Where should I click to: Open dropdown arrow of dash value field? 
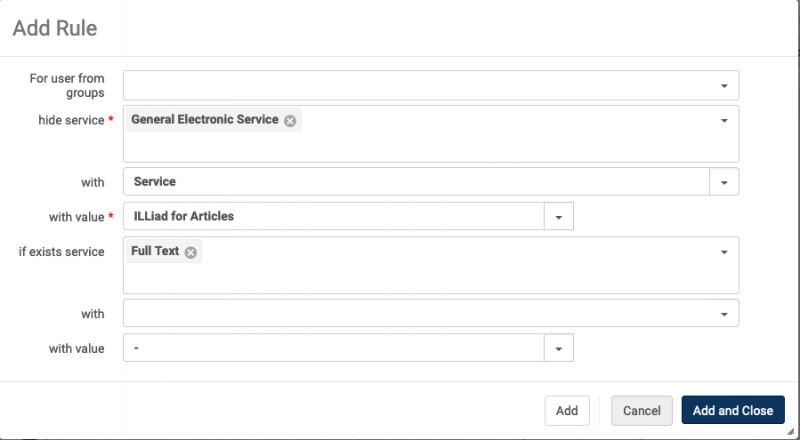pyautogui.click(x=559, y=349)
